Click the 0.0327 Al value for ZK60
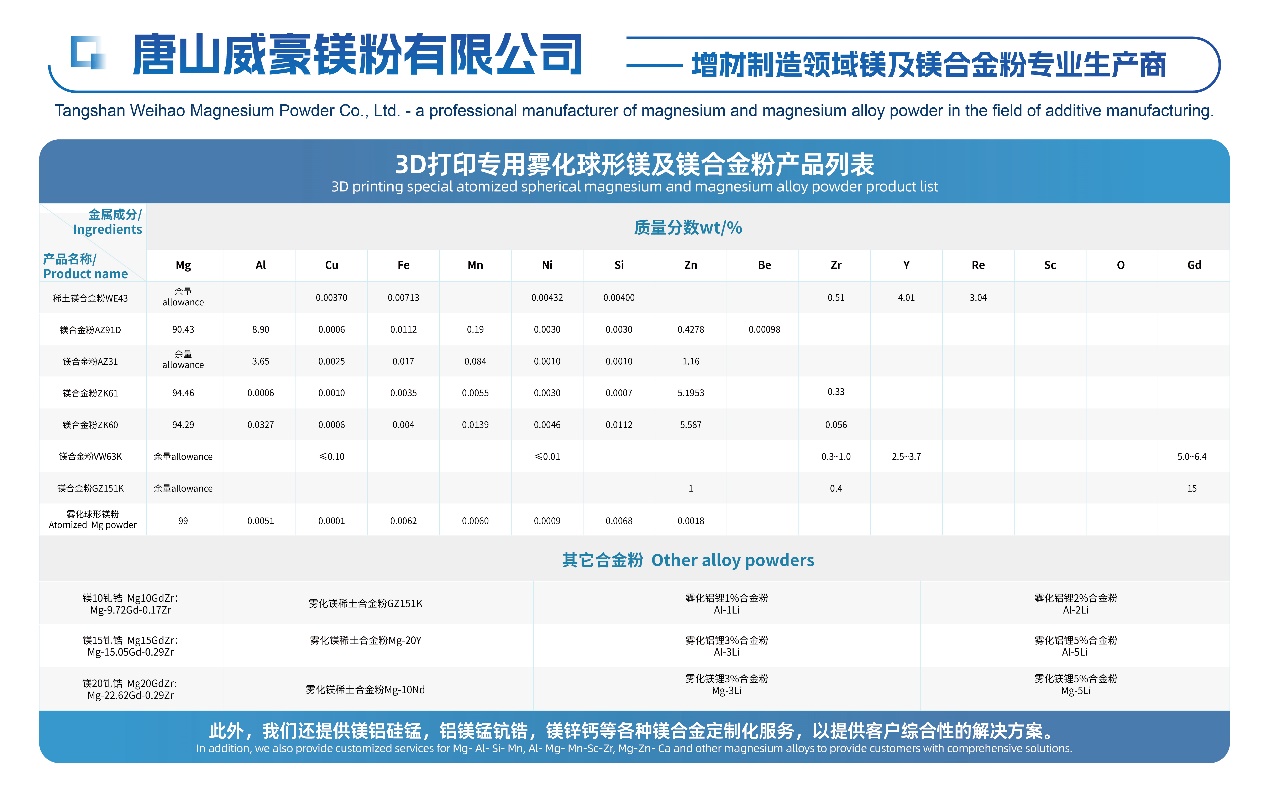Image resolution: width=1269 pixels, height=795 pixels. pyautogui.click(x=260, y=425)
